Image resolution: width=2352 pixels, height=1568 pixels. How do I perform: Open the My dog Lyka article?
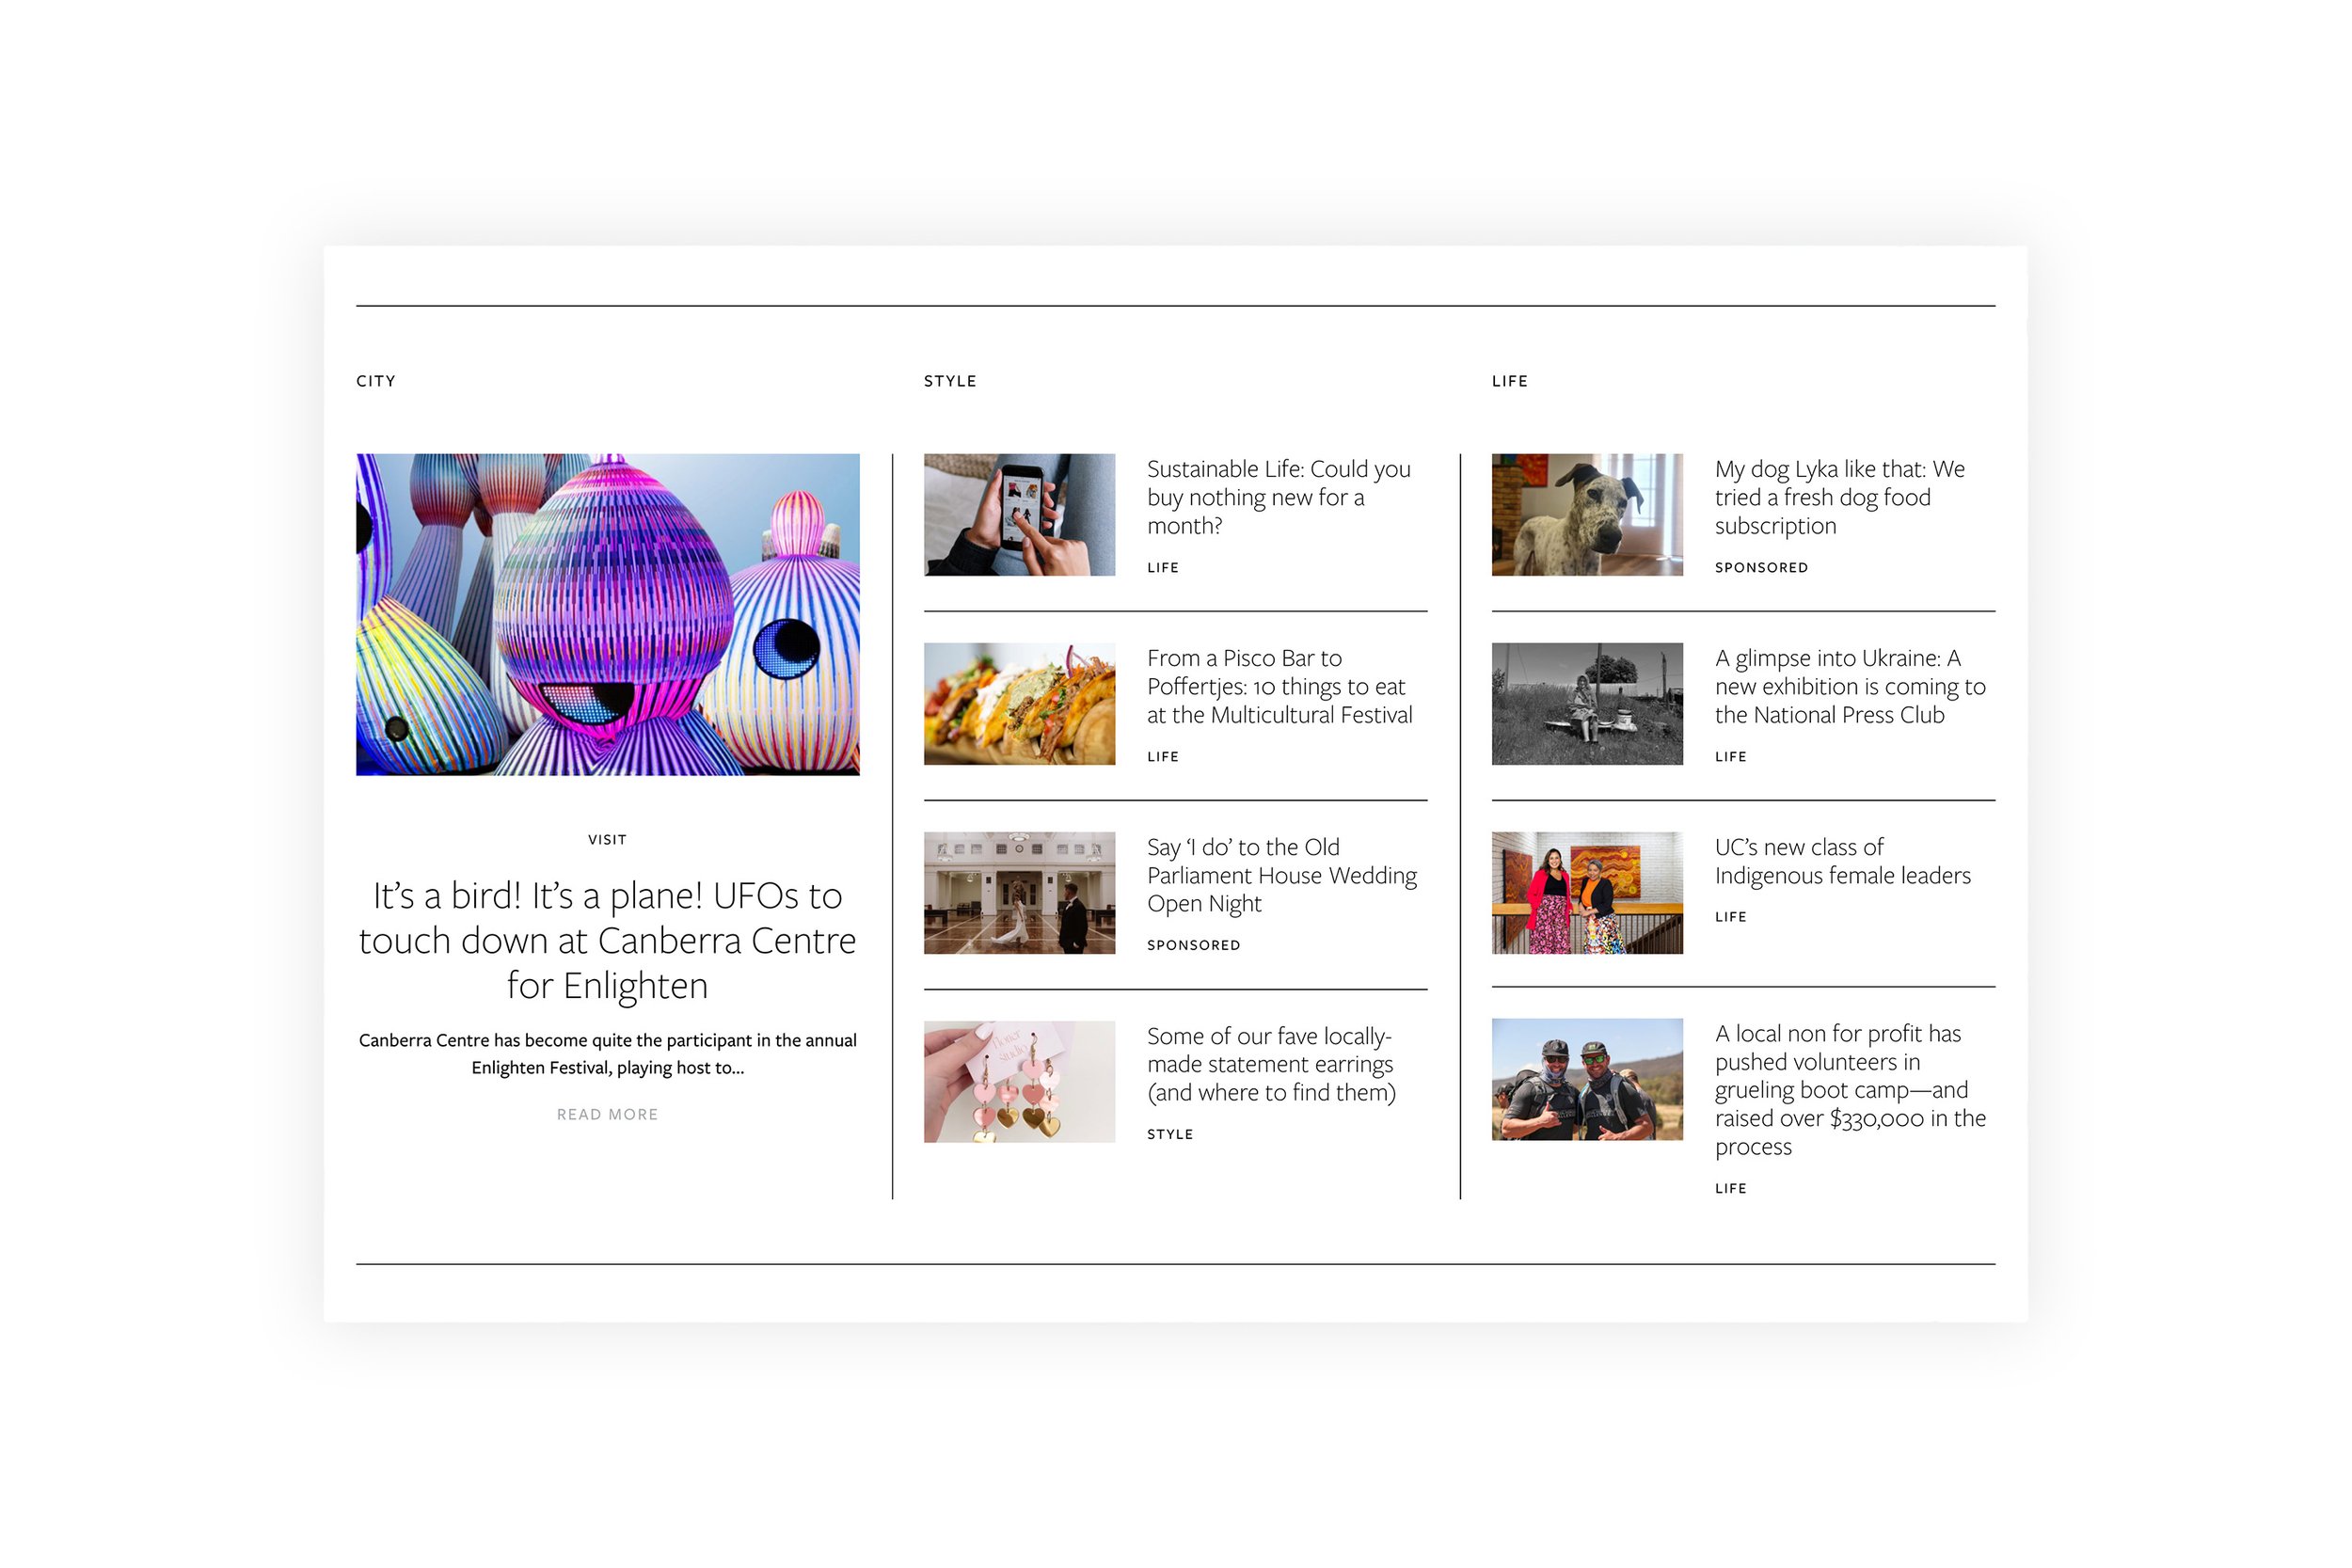click(1838, 497)
